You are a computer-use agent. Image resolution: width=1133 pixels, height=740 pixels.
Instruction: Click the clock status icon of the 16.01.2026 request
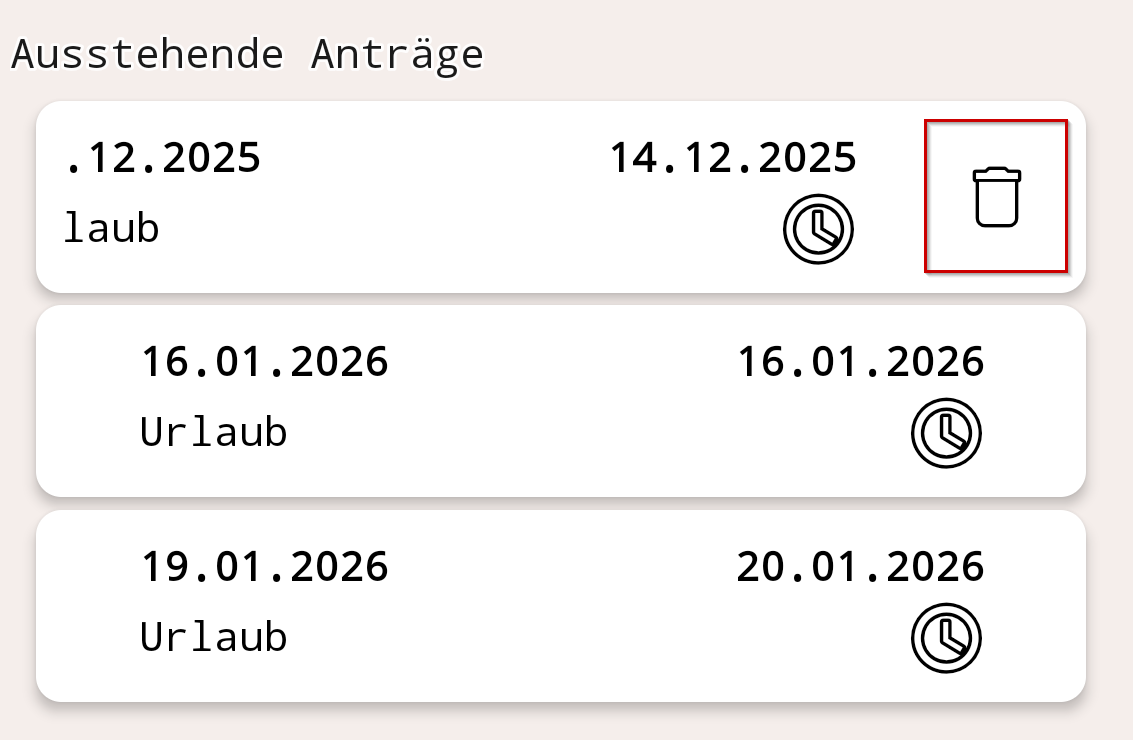[946, 433]
